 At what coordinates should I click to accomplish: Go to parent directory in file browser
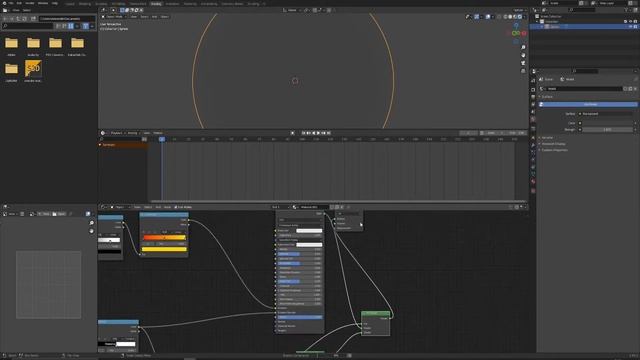point(18,19)
